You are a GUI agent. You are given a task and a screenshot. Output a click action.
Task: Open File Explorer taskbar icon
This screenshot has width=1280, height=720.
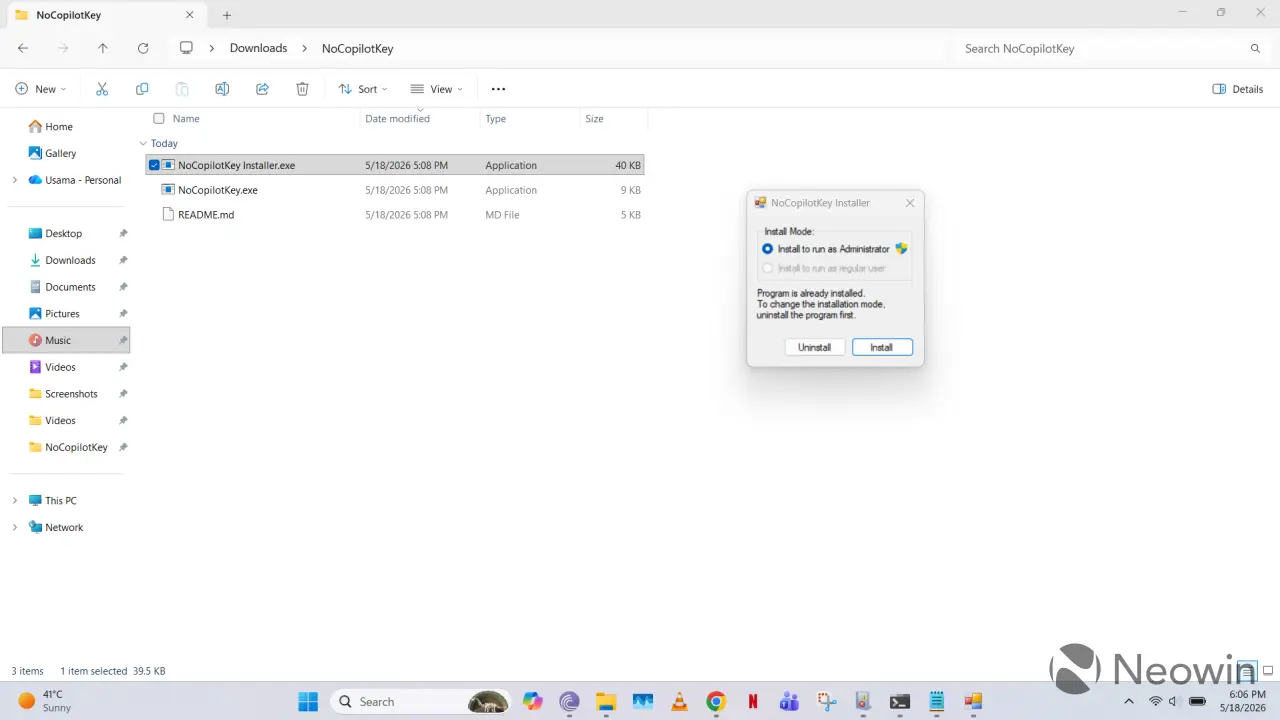(x=605, y=701)
